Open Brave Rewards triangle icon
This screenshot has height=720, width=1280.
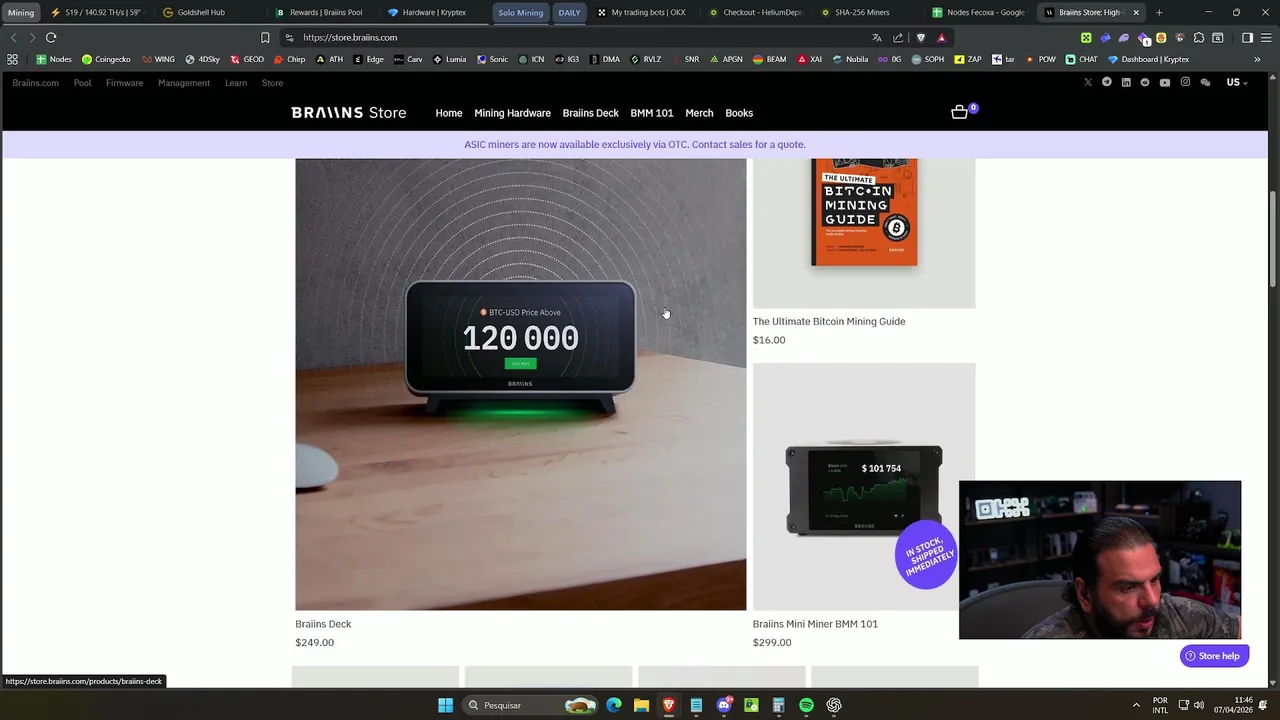point(941,37)
